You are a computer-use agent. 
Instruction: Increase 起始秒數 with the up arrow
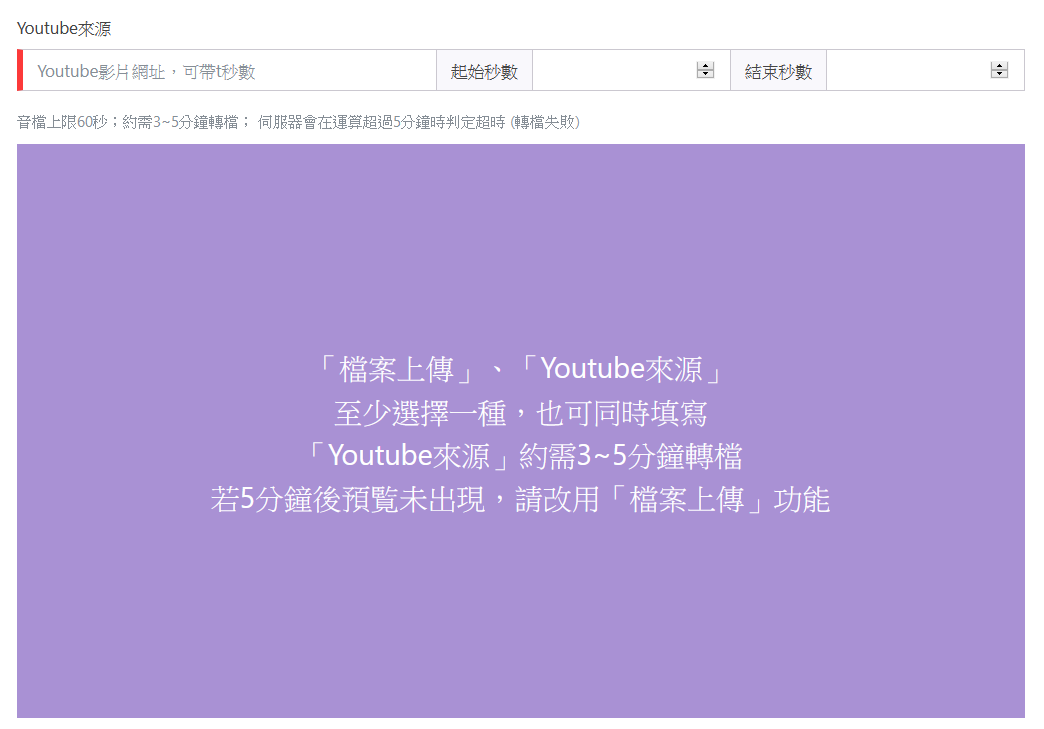[x=706, y=66]
